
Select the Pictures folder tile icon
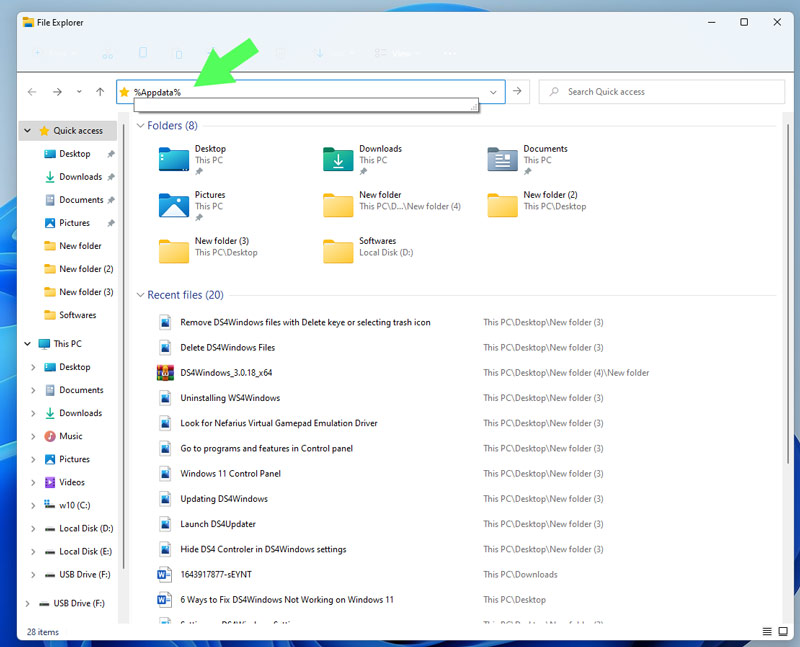click(x=174, y=205)
